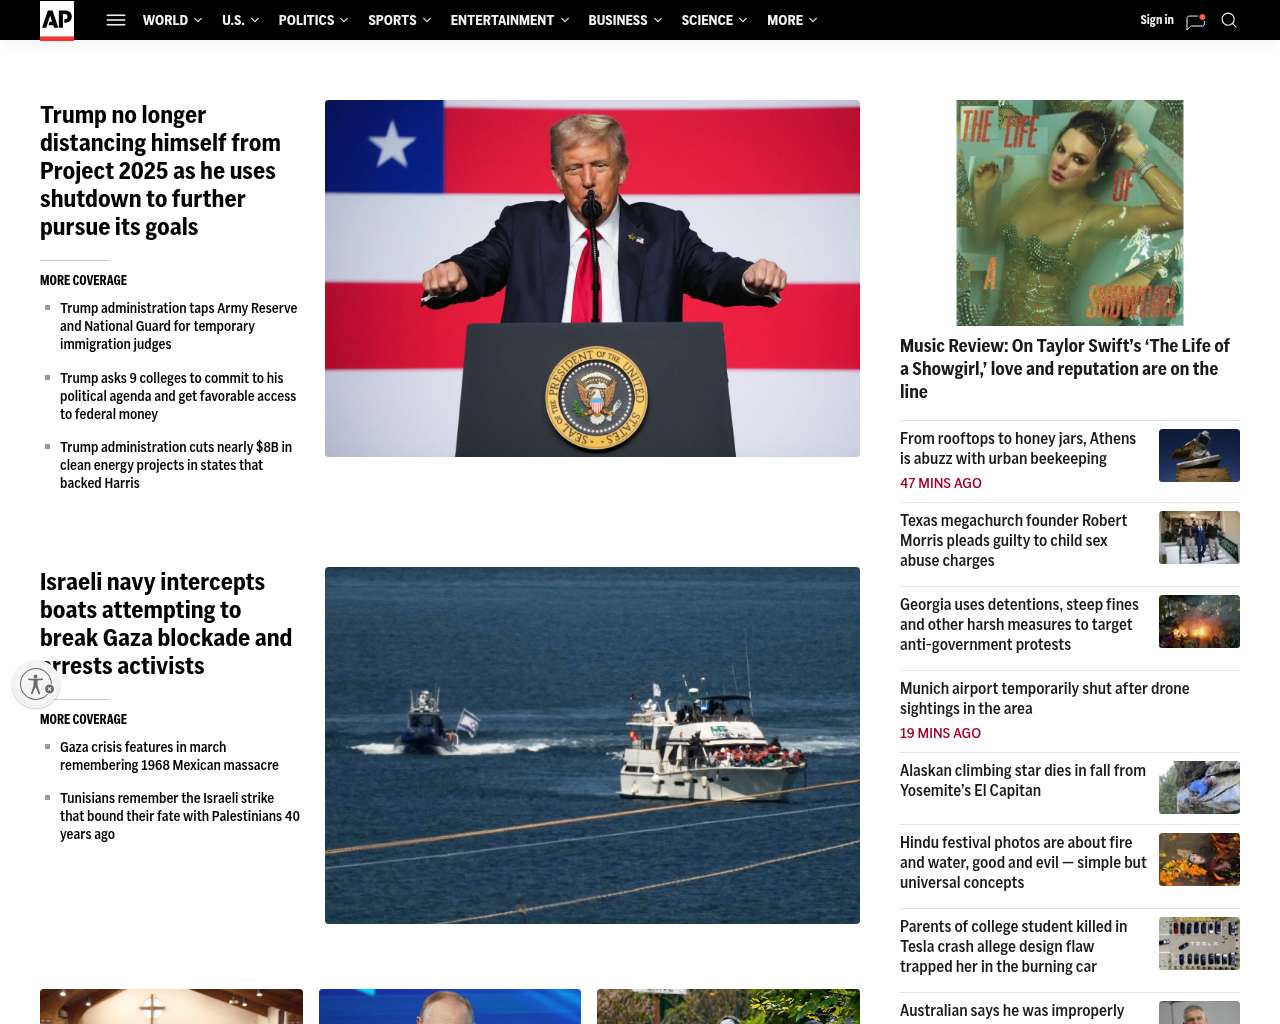This screenshot has width=1280, height=1024.
Task: Click the Athens beekeeping thumbnail
Action: click(x=1199, y=456)
